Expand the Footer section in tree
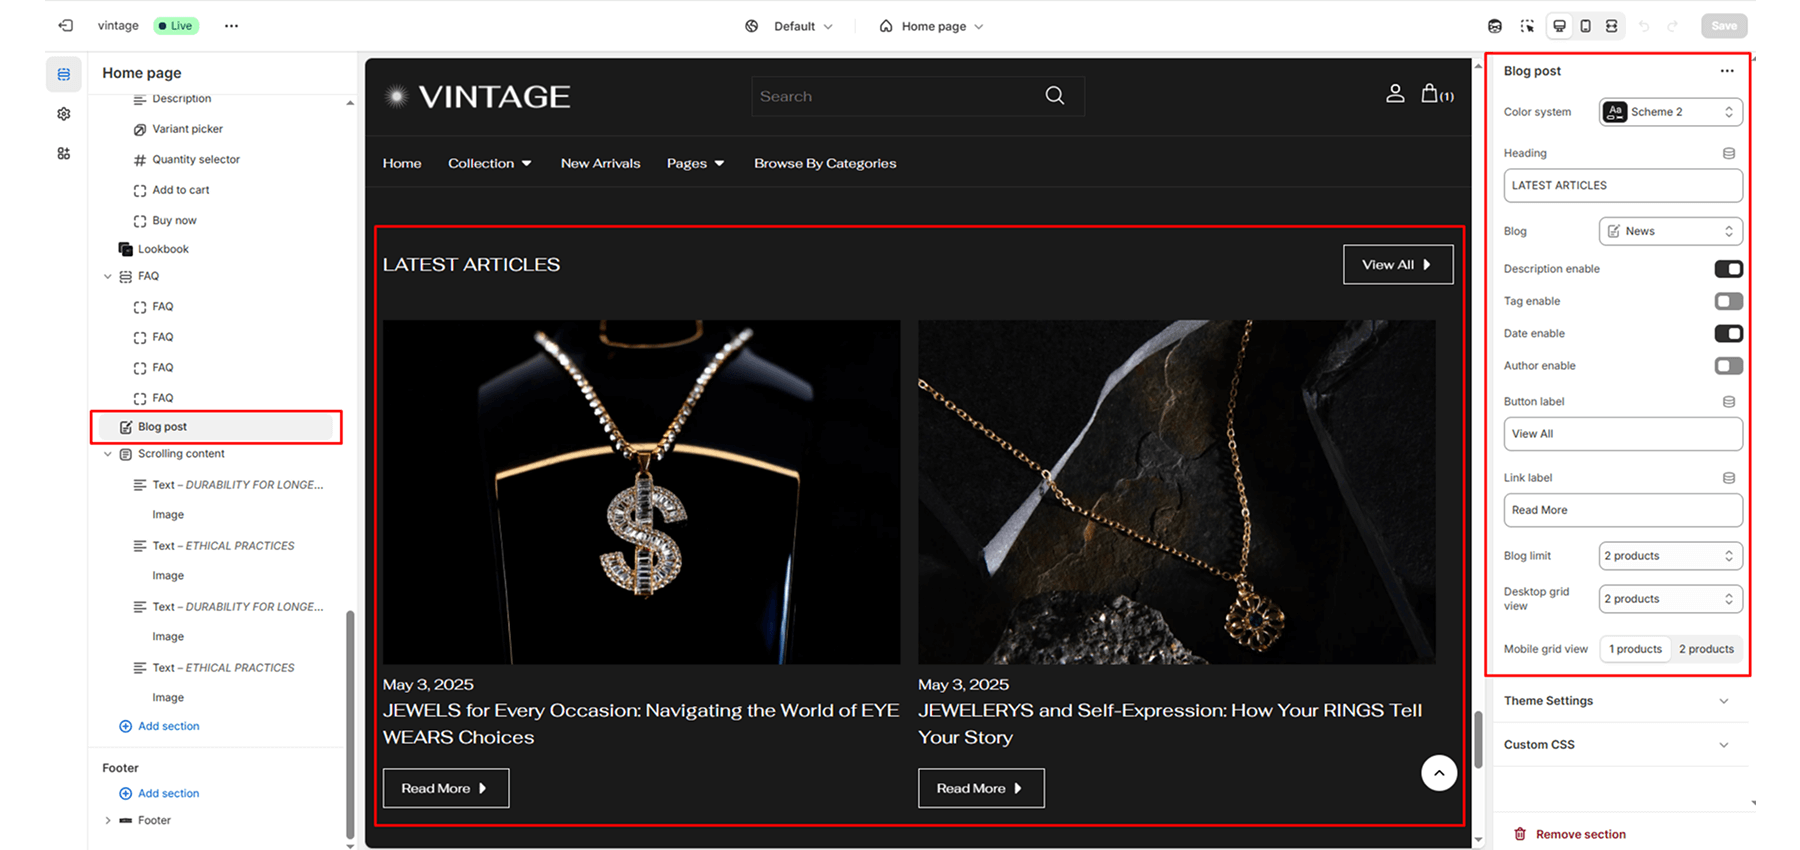 108,821
